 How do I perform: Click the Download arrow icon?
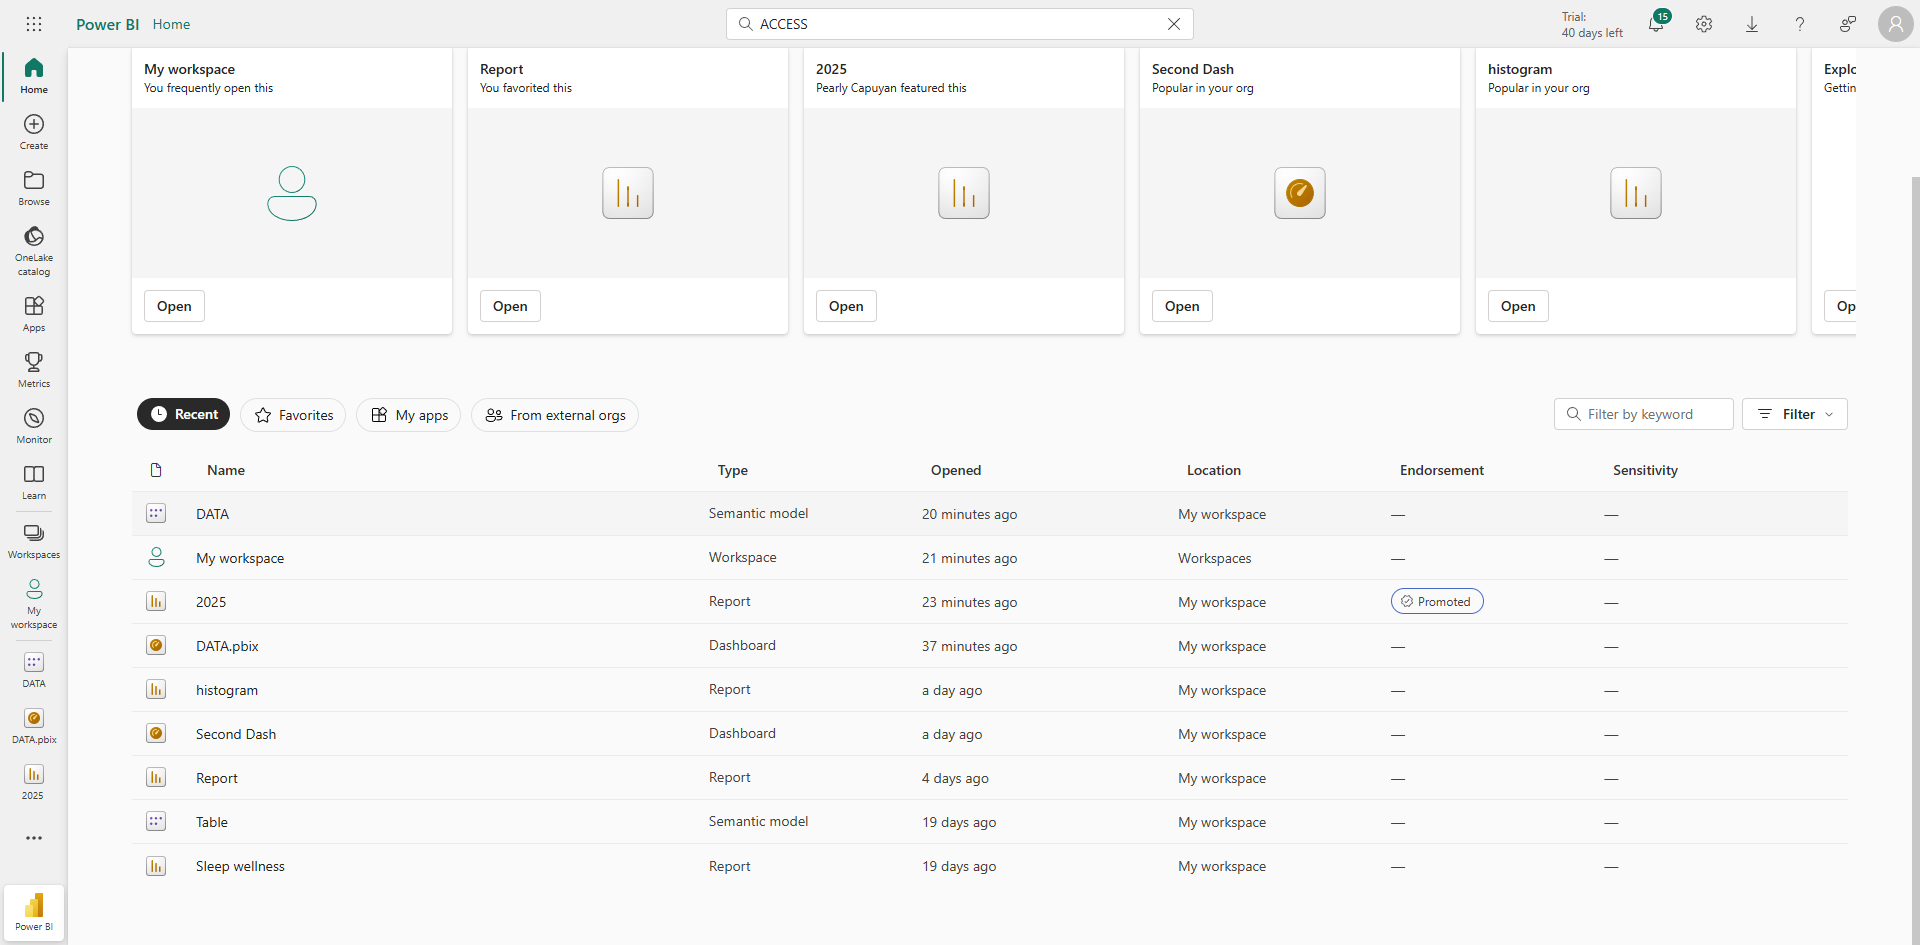[x=1752, y=24]
